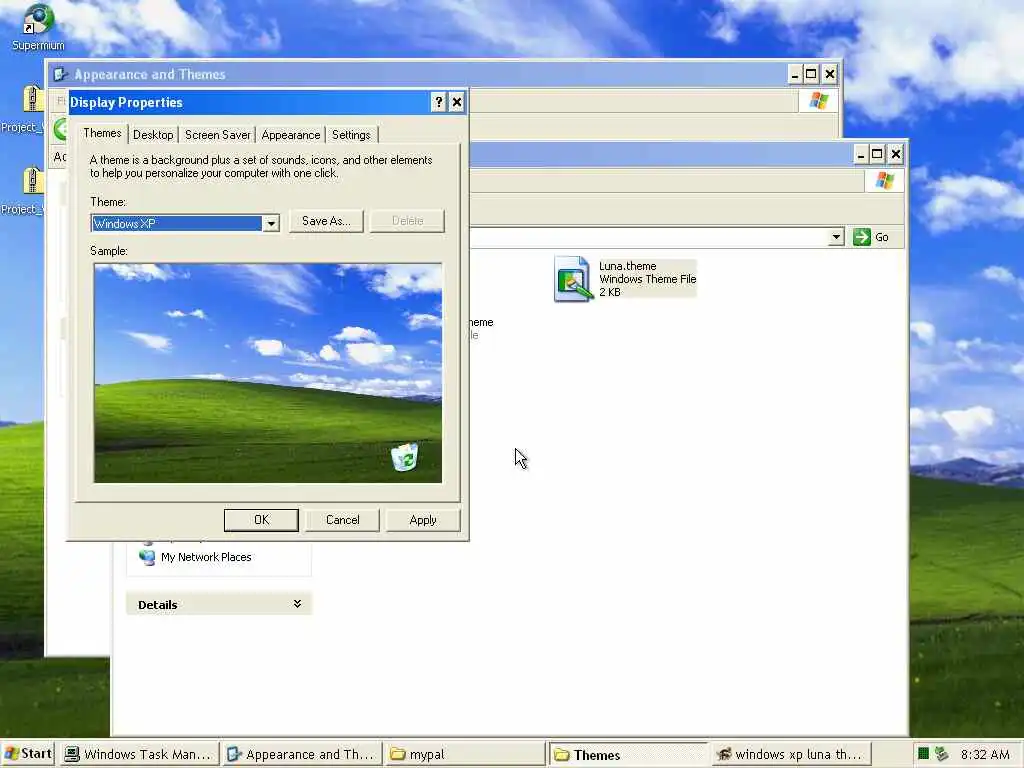The height and width of the screenshot is (768, 1024).
Task: Open the Appearance tab
Action: 291,135
